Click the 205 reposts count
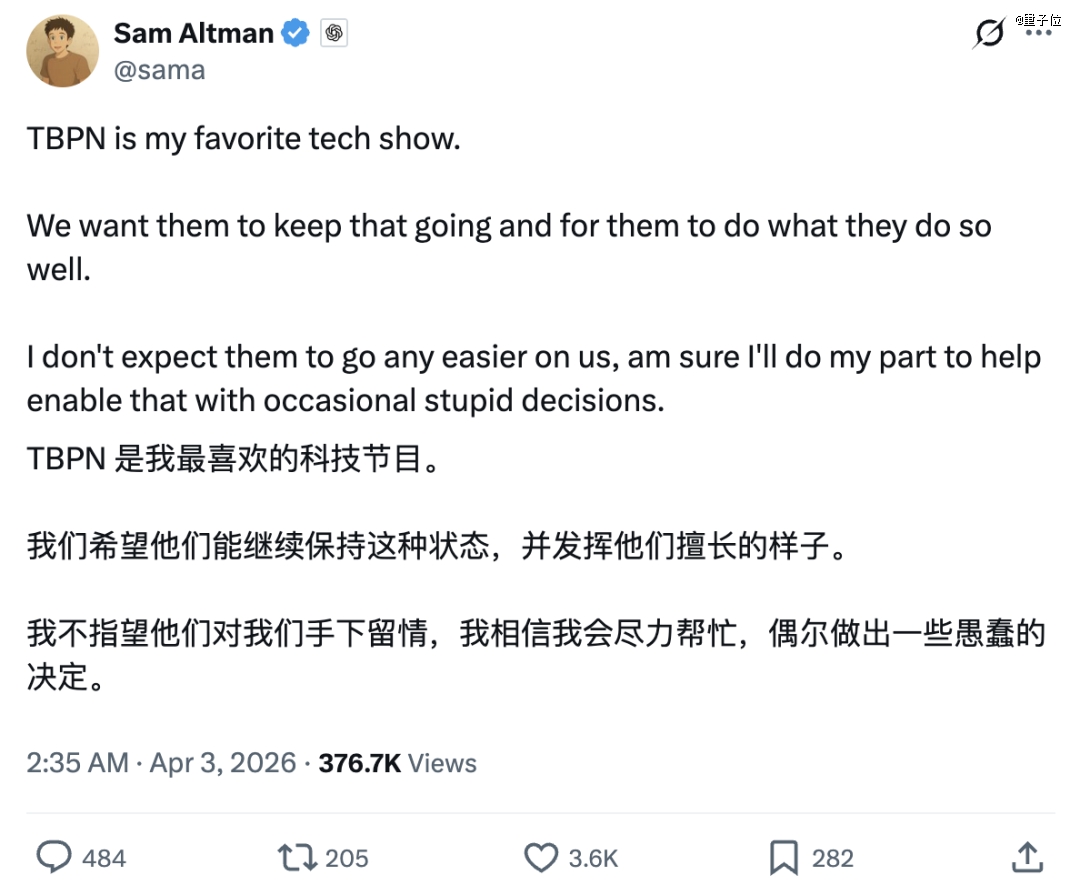 (x=347, y=858)
